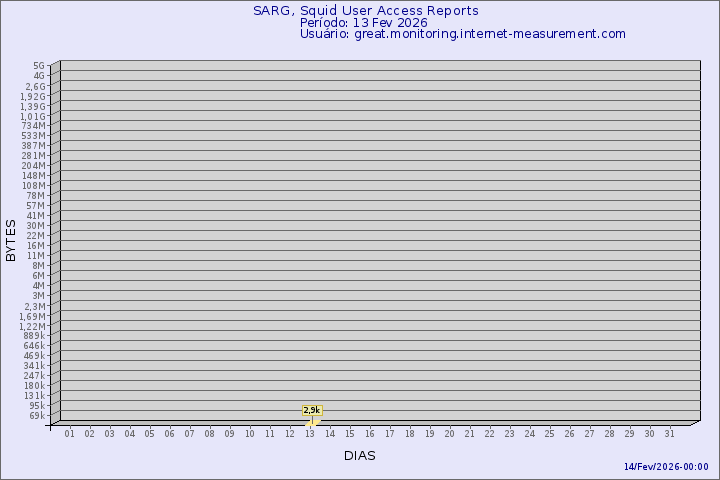Click the BYTES vertical axis label
720x480 pixels.
tap(11, 240)
